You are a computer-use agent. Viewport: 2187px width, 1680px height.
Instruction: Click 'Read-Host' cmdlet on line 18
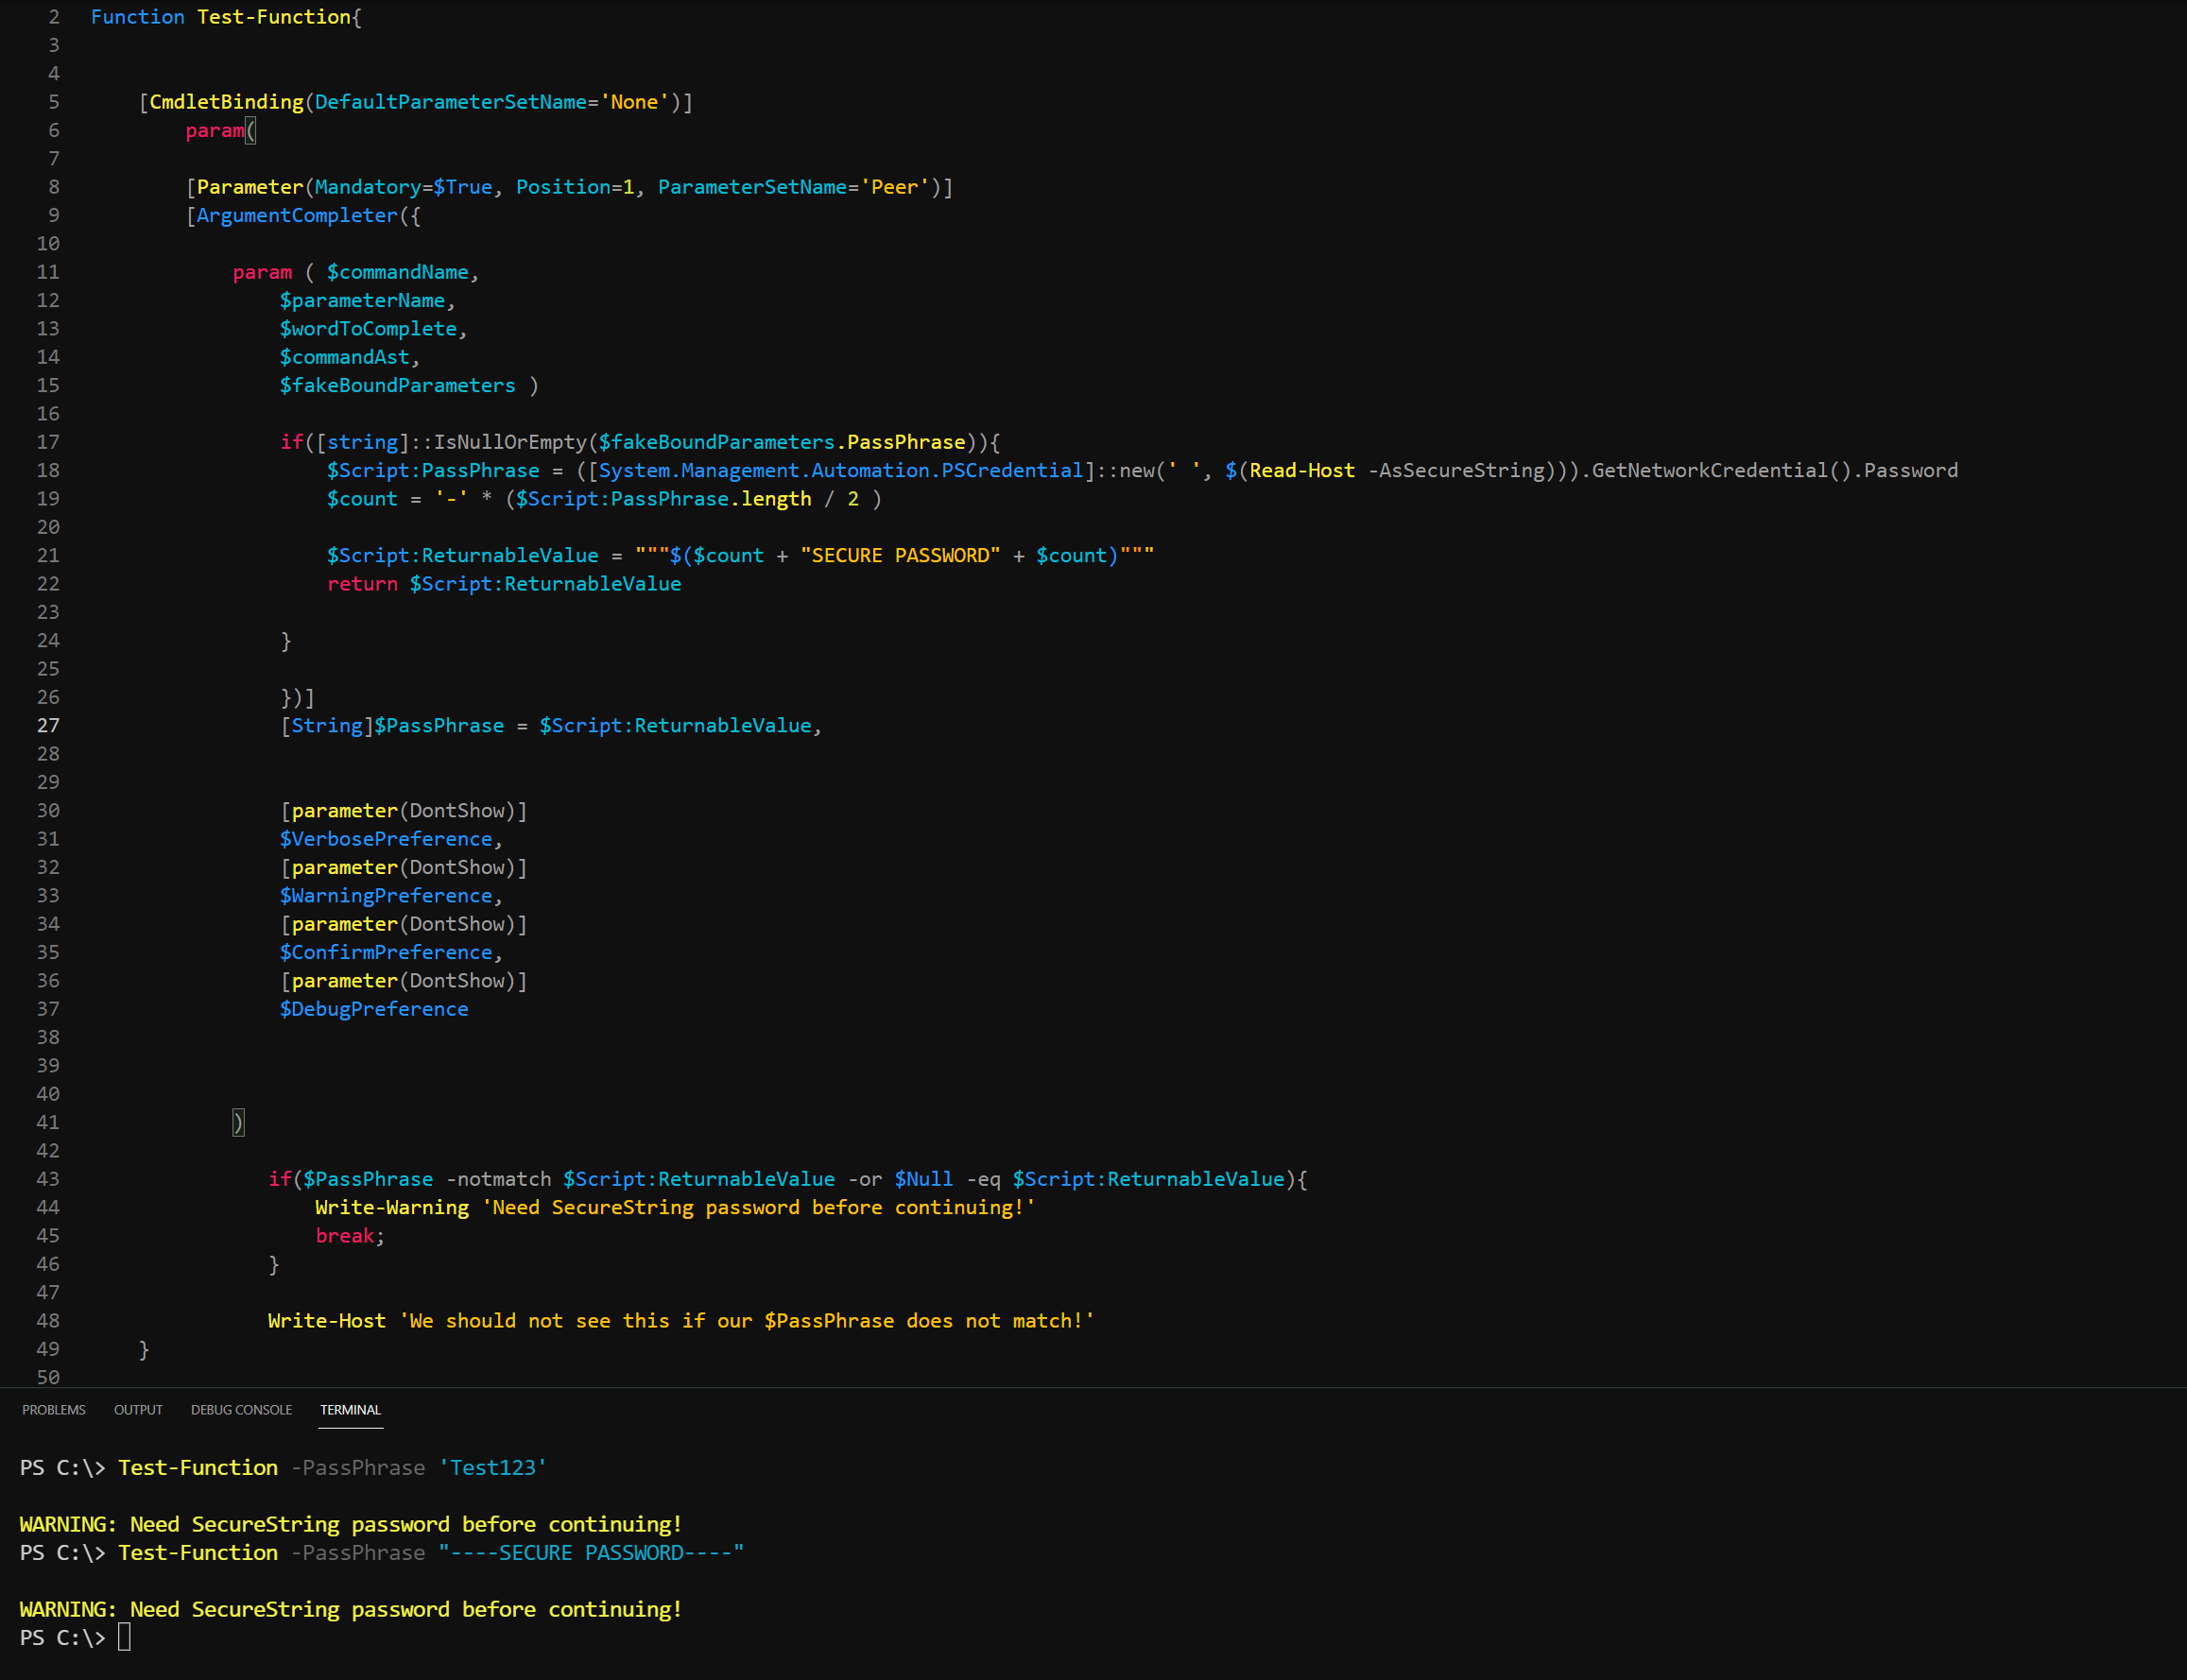coord(1302,470)
